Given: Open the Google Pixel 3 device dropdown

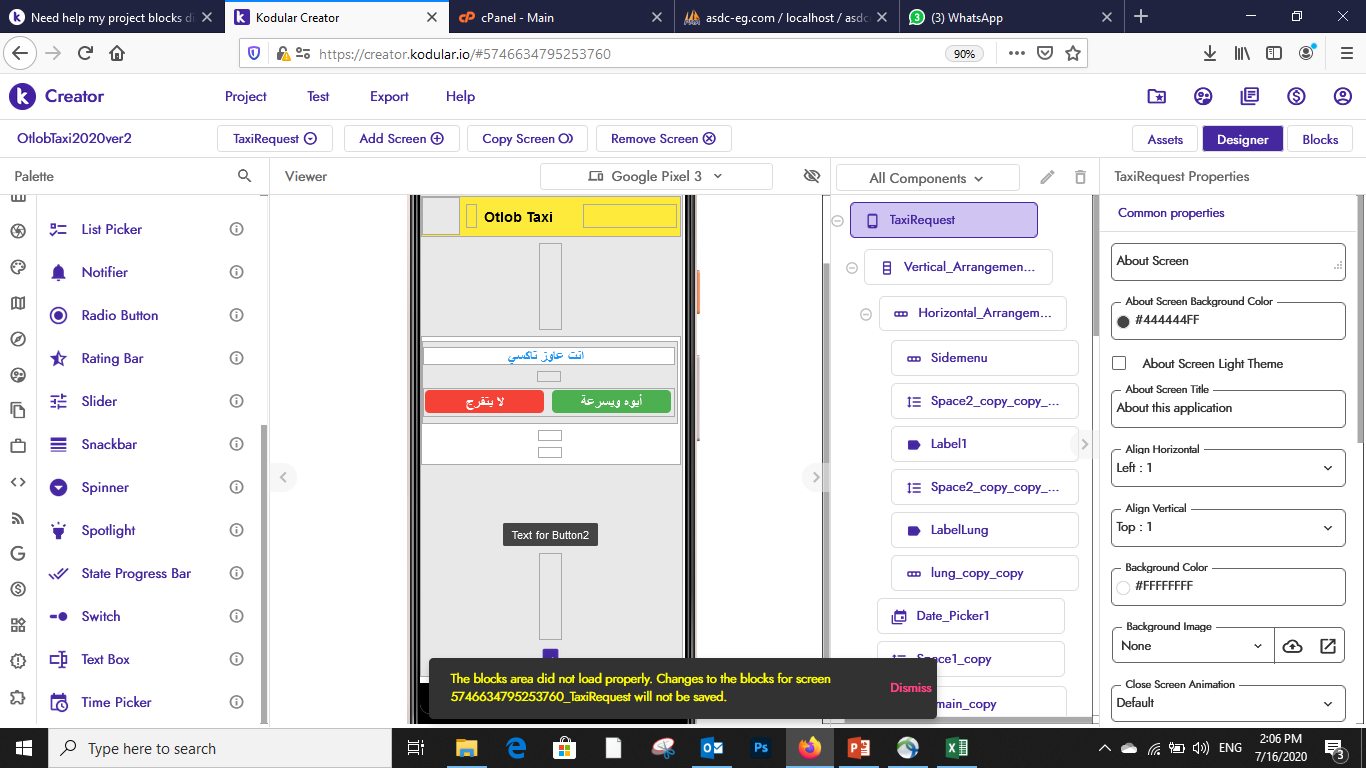Looking at the screenshot, I should [656, 176].
